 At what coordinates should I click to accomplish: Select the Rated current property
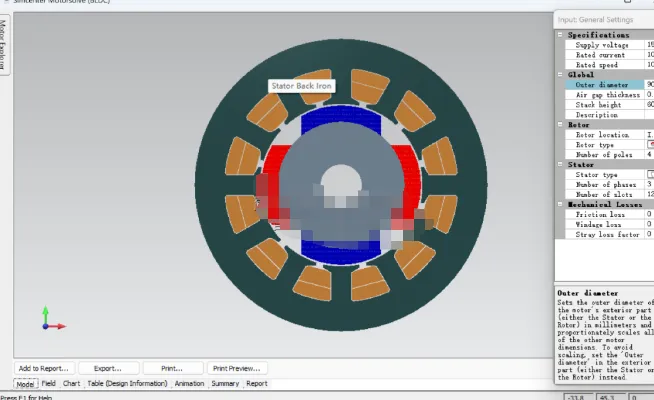click(x=605, y=55)
